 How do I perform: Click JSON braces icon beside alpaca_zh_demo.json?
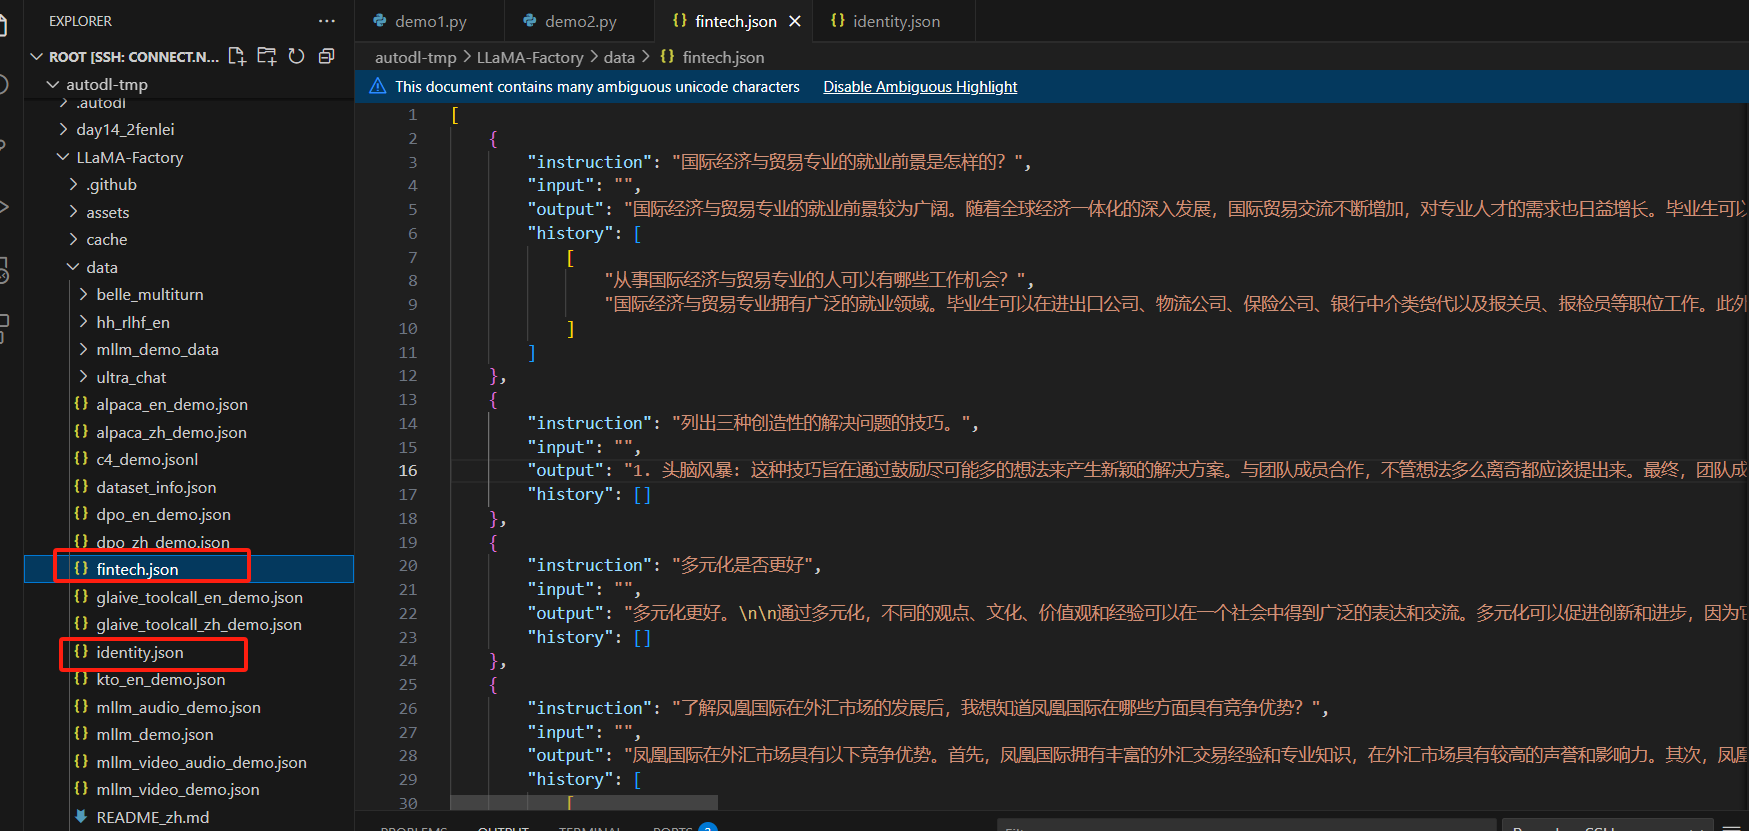pyautogui.click(x=81, y=432)
